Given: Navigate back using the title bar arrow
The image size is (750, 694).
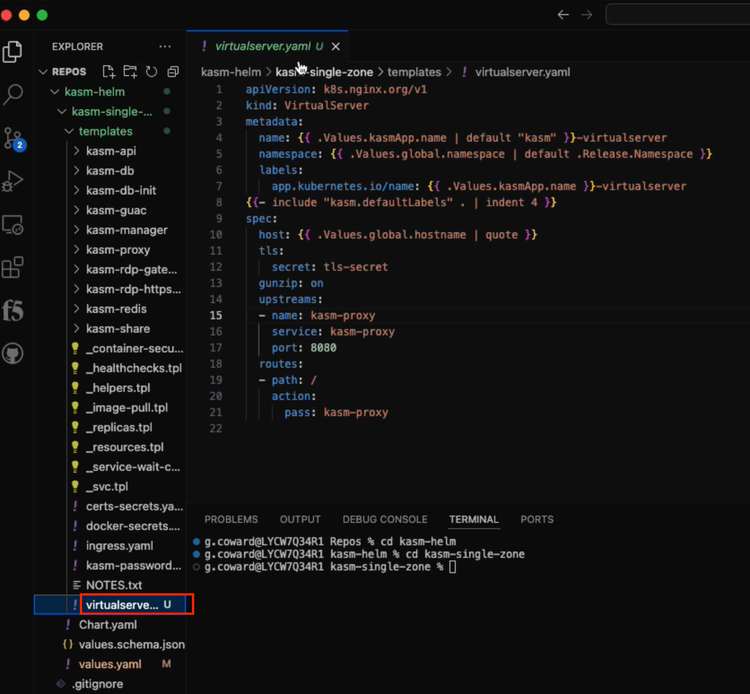Looking at the screenshot, I should tap(563, 15).
